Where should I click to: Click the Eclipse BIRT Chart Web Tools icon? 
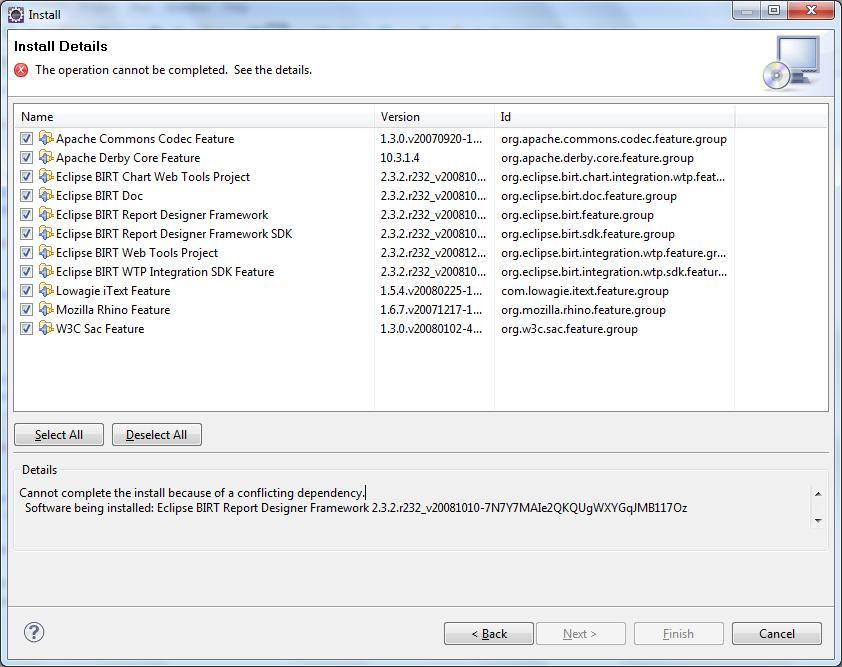47,177
